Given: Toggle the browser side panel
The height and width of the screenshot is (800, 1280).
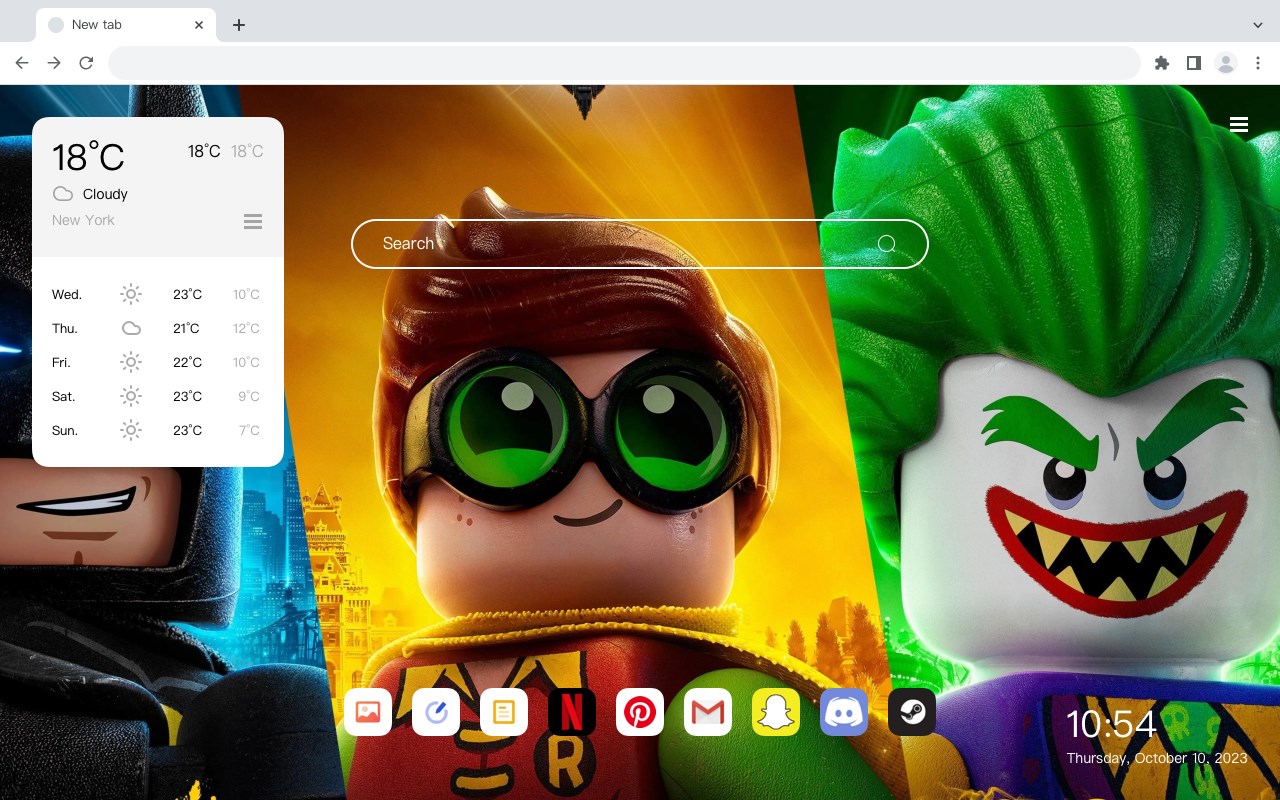Looking at the screenshot, I should (x=1193, y=63).
